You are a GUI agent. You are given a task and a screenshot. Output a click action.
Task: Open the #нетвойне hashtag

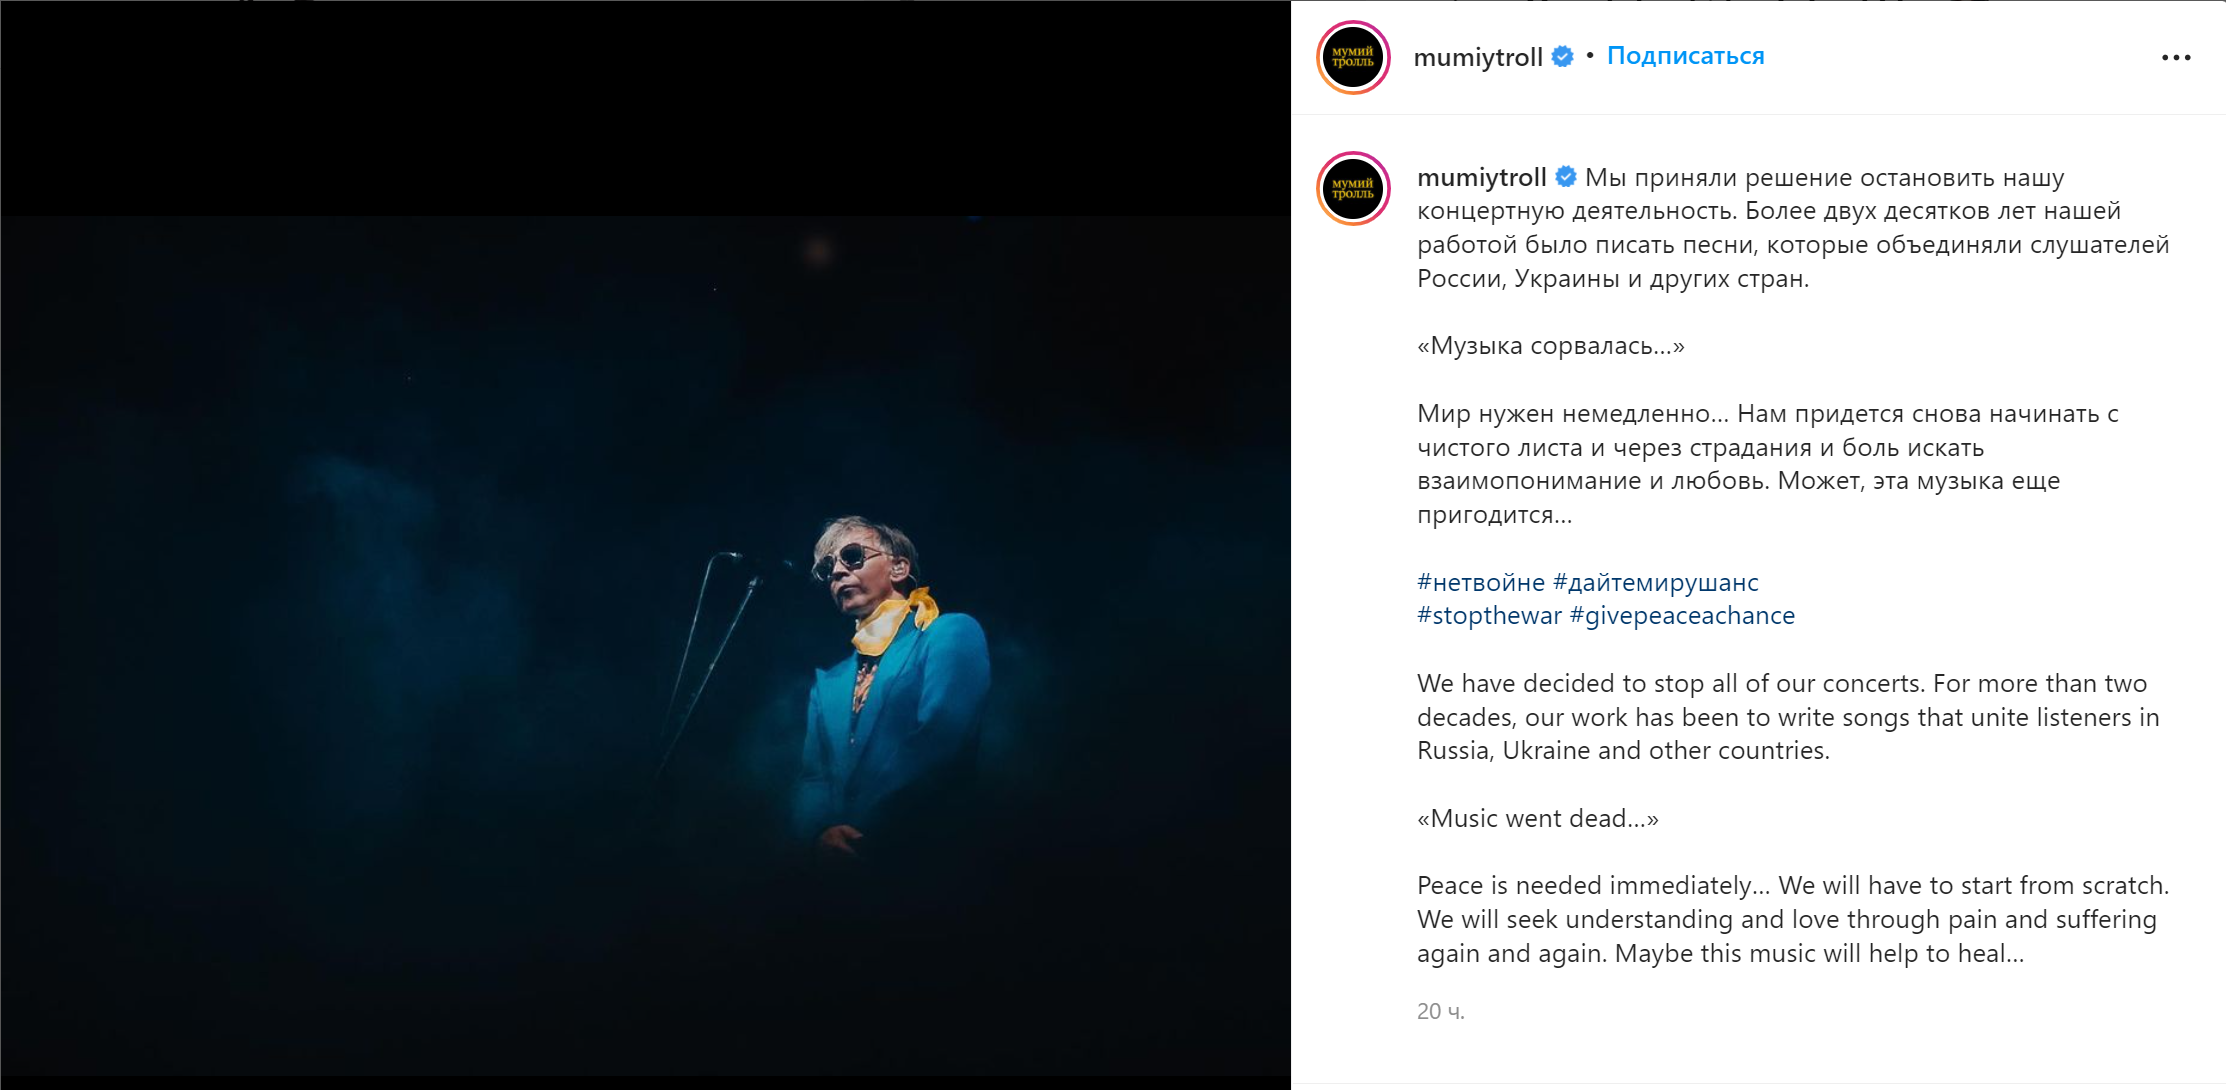pos(1480,582)
